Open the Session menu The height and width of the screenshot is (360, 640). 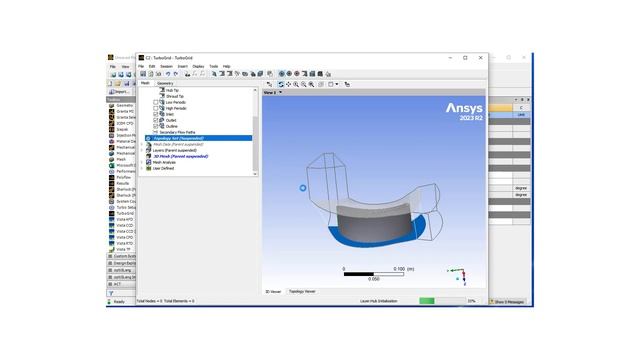click(166, 66)
